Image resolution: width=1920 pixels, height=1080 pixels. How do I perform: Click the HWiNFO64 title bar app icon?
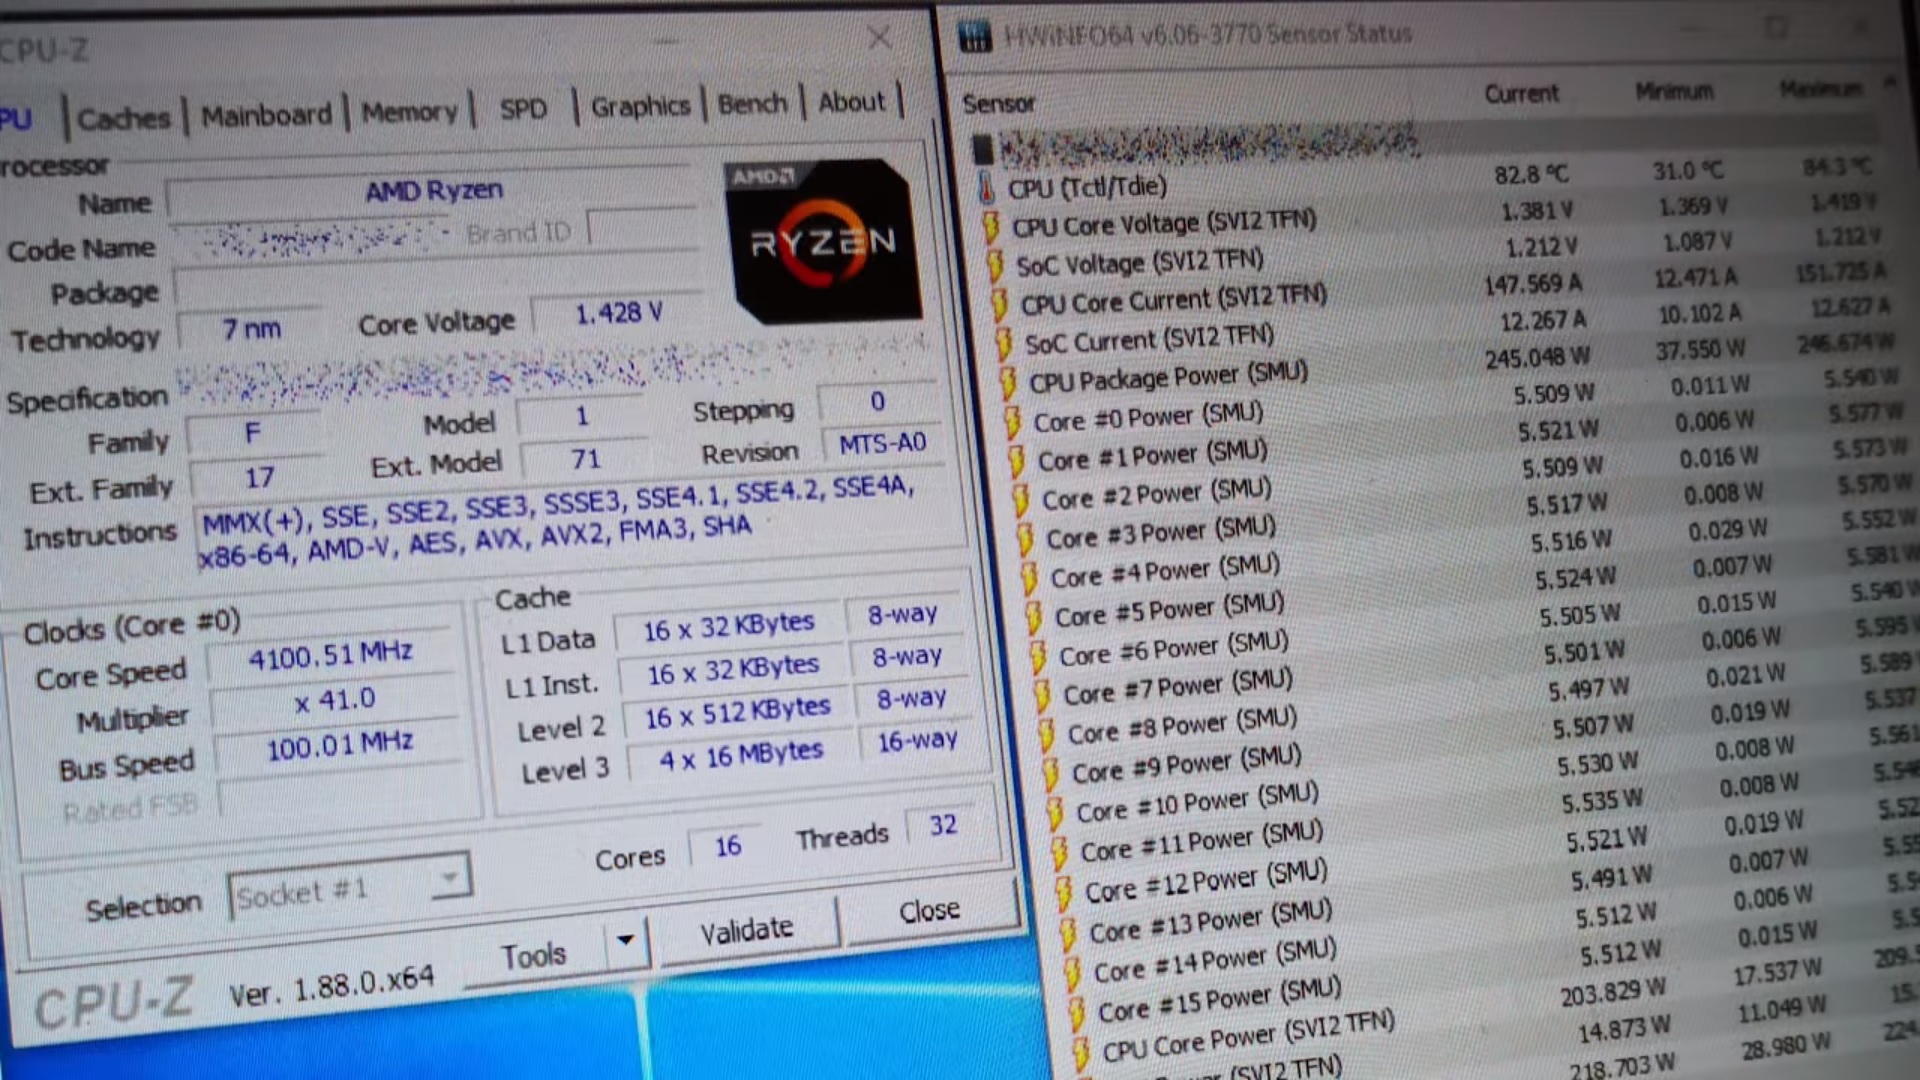pyautogui.click(x=974, y=37)
